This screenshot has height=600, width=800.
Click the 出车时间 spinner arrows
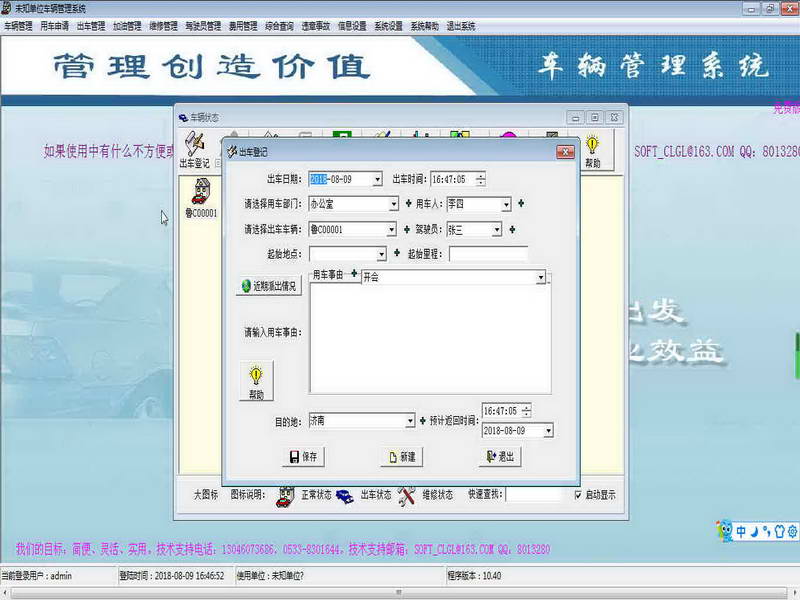click(480, 179)
